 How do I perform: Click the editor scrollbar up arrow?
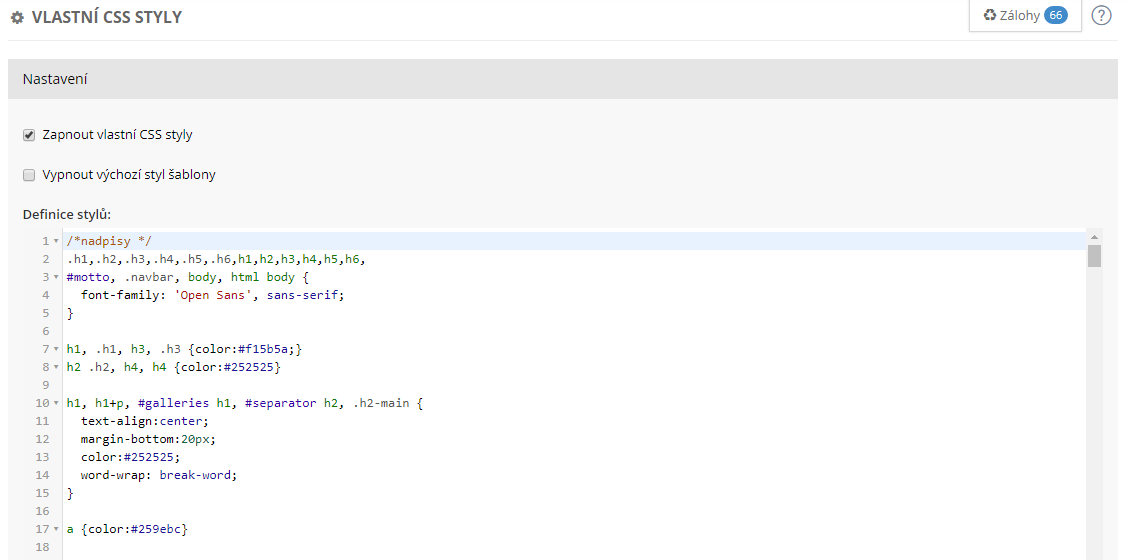tap(1094, 235)
